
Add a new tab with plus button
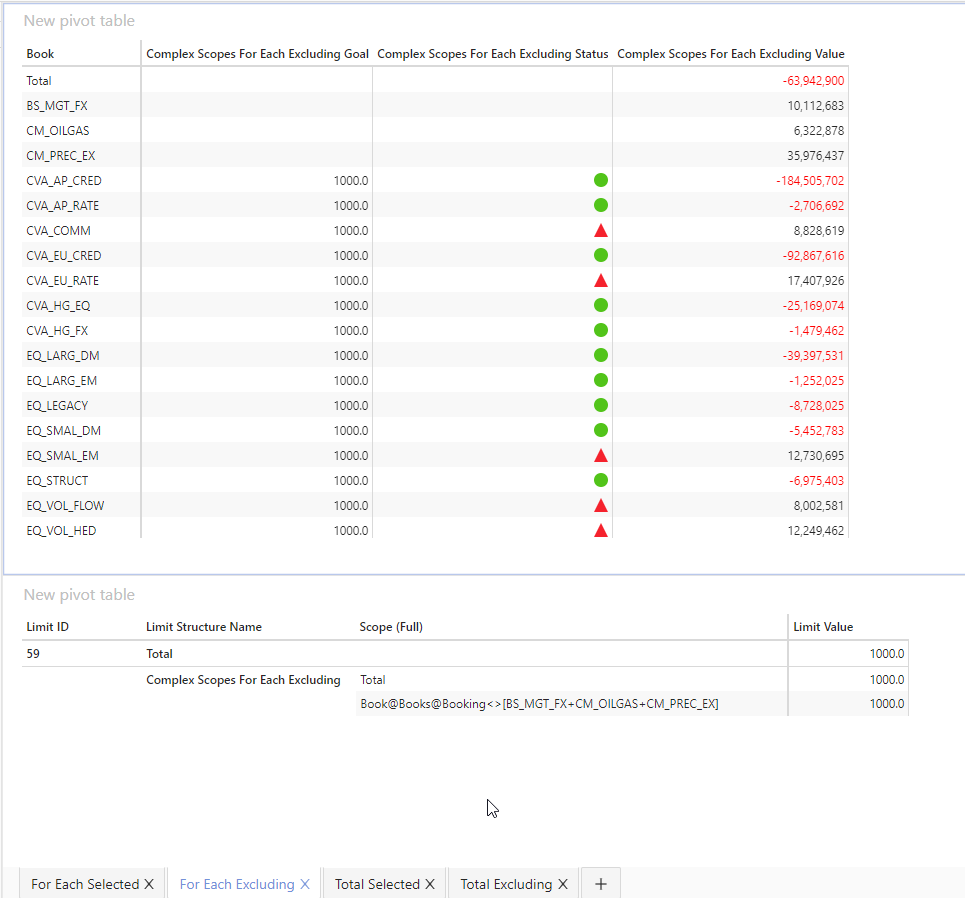600,884
